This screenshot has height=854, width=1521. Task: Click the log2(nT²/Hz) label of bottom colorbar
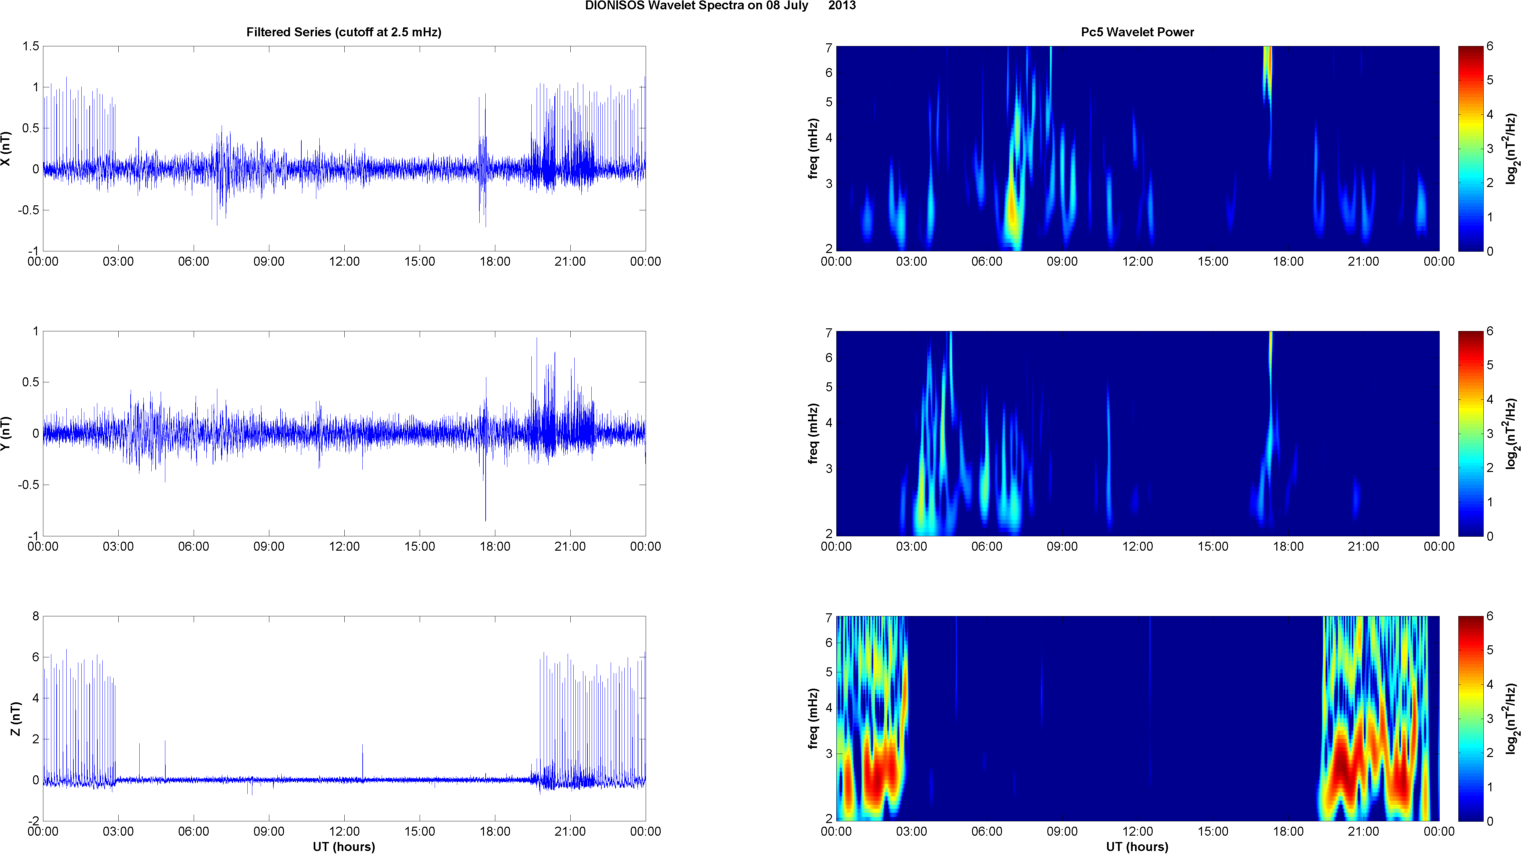click(1512, 719)
